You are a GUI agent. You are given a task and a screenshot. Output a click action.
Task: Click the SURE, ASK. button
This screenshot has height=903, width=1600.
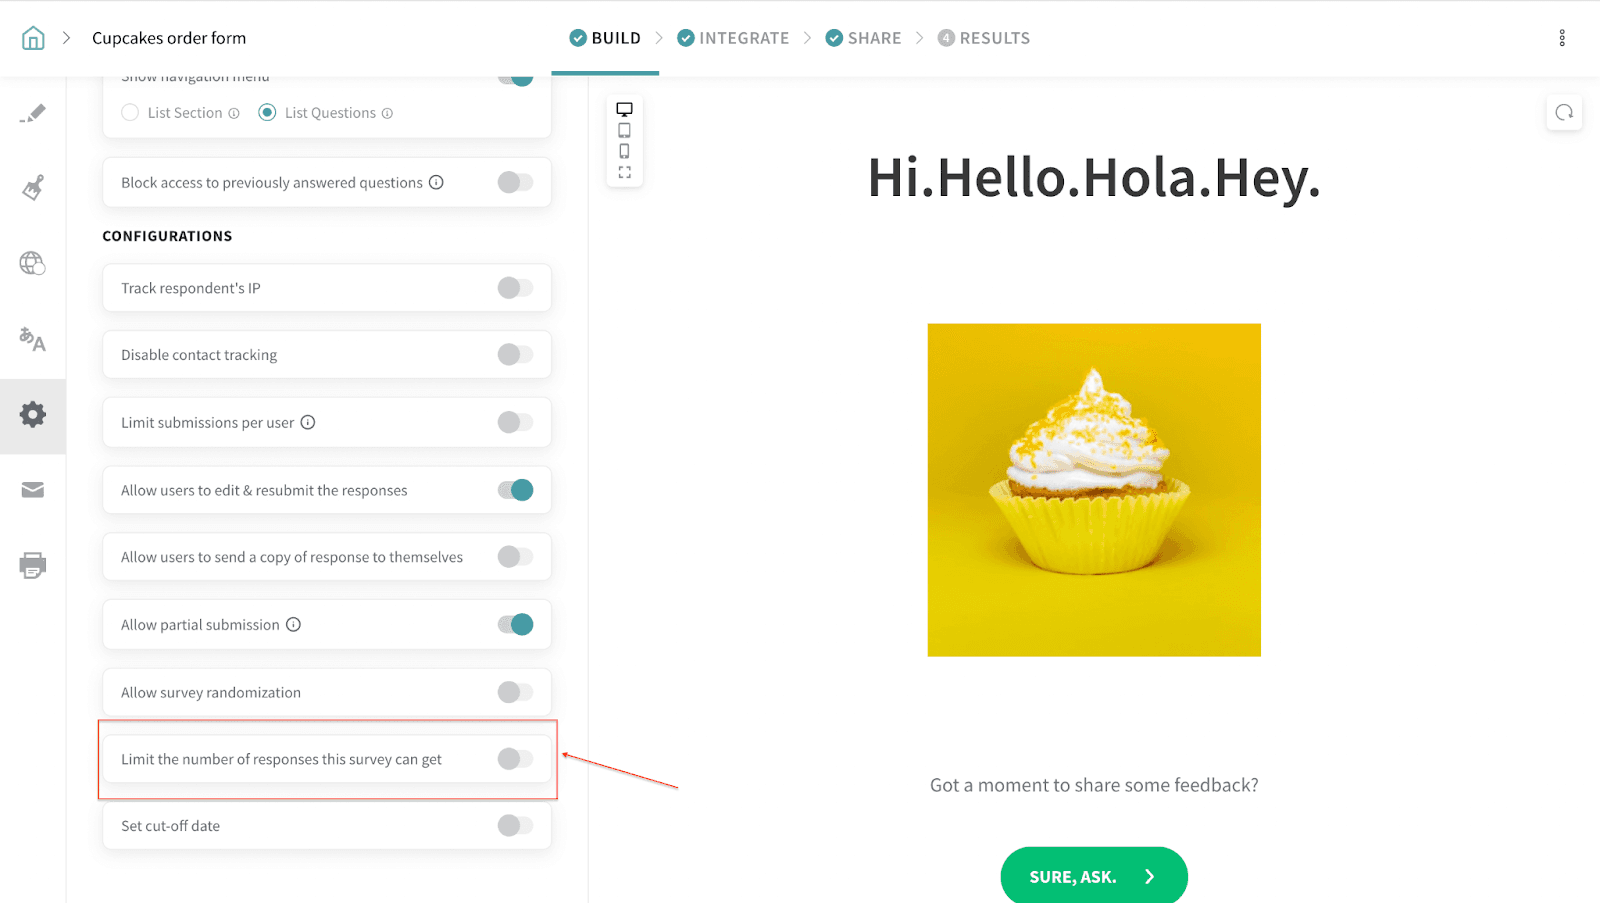pos(1093,876)
